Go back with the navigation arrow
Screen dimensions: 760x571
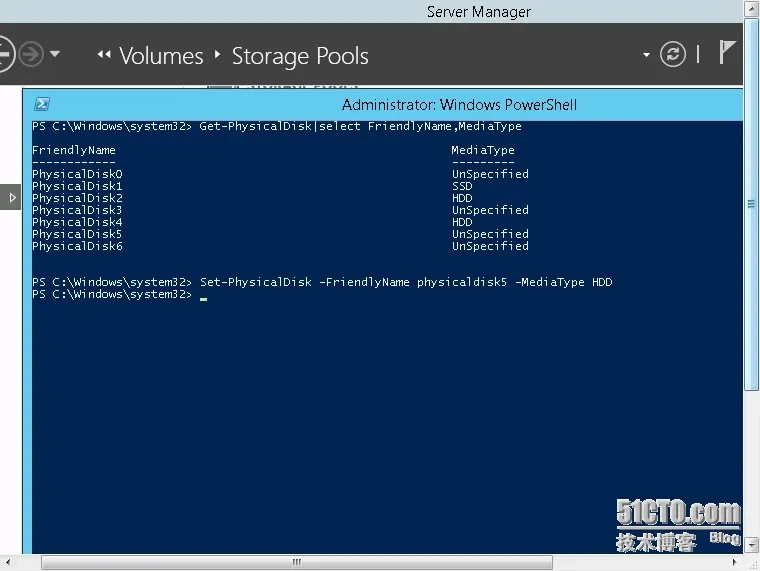pos(5,54)
